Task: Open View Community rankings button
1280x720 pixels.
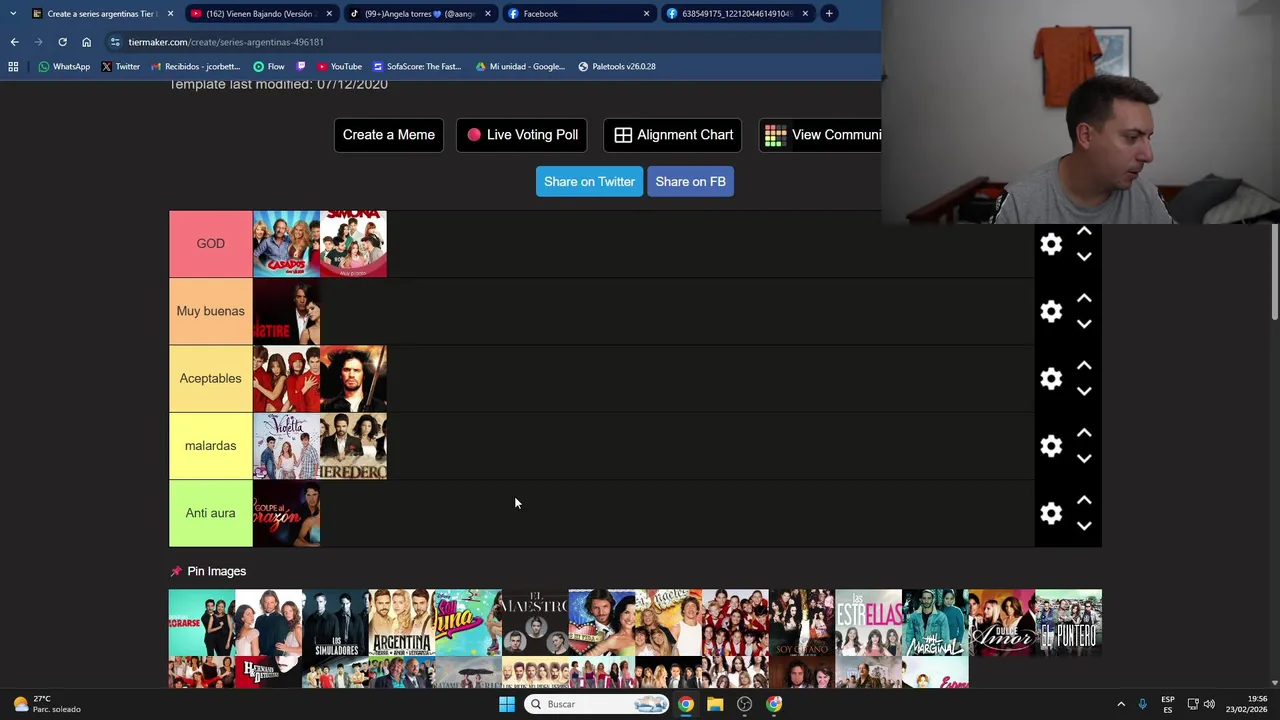Action: click(821, 135)
